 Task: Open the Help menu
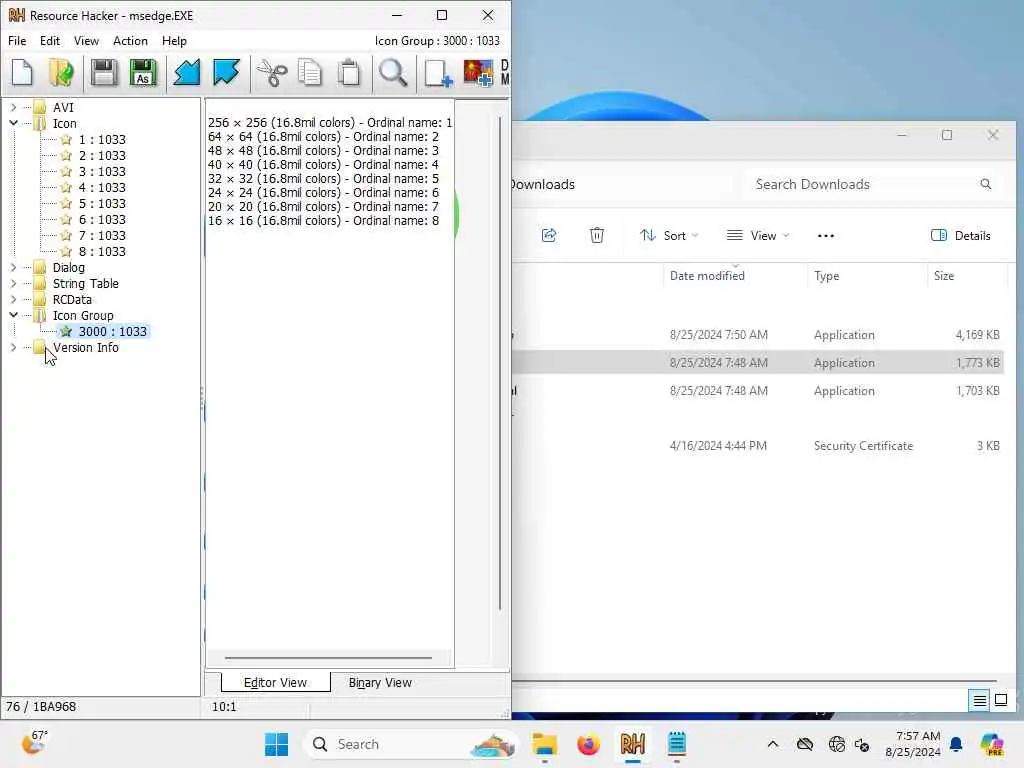coord(174,40)
